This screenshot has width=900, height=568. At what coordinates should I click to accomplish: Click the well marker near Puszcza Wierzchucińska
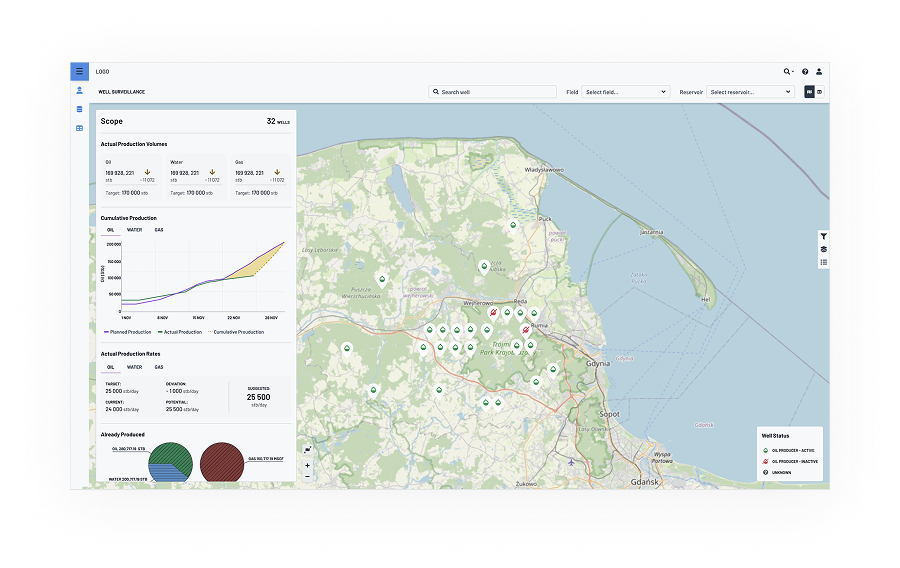[x=382, y=281]
